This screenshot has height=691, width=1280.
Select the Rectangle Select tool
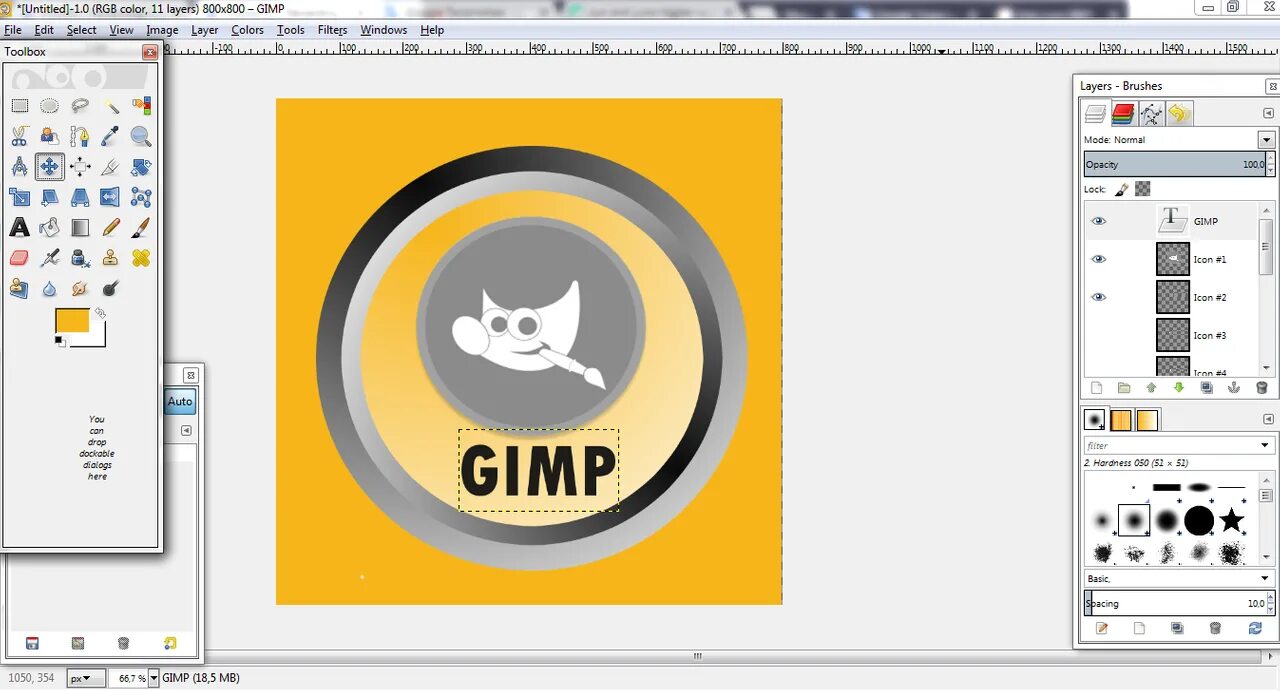point(19,106)
